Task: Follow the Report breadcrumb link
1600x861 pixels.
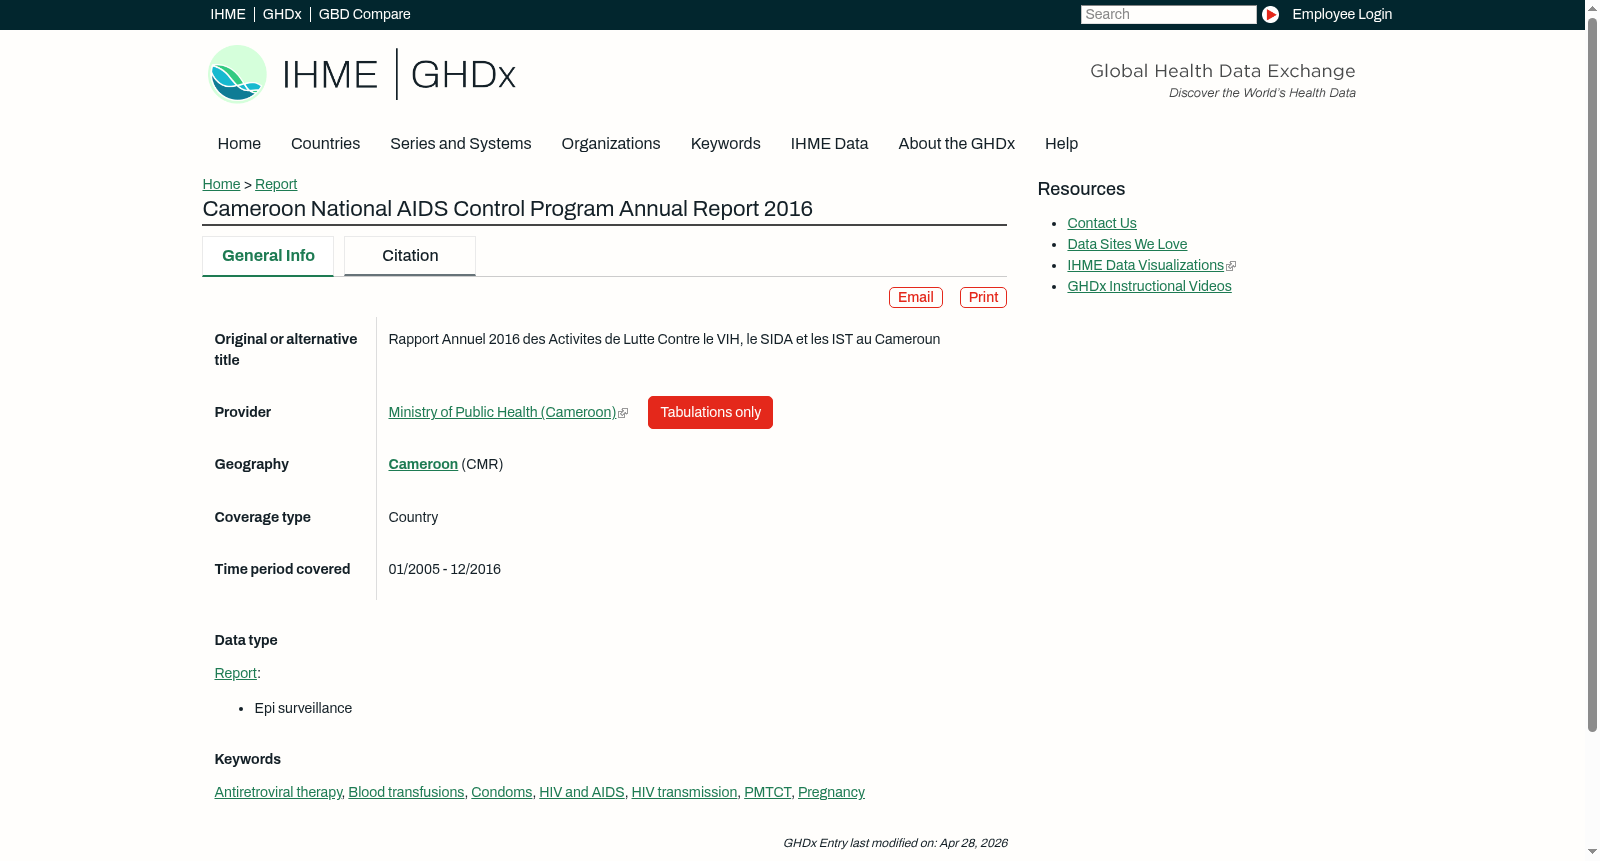Action: pos(276,184)
